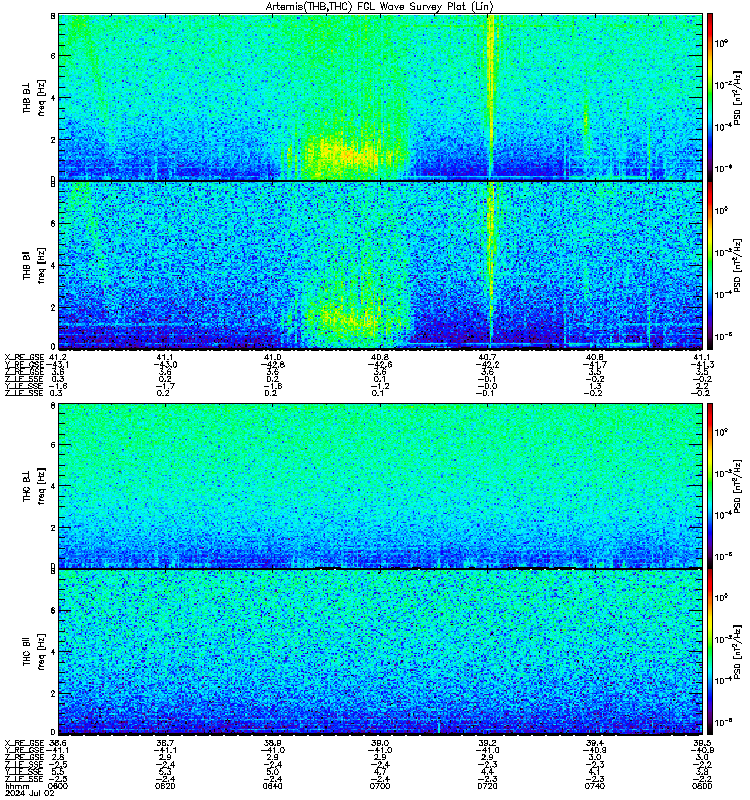Click the 0740 time tick label
Screen dimensions: 750x800
pos(594,787)
